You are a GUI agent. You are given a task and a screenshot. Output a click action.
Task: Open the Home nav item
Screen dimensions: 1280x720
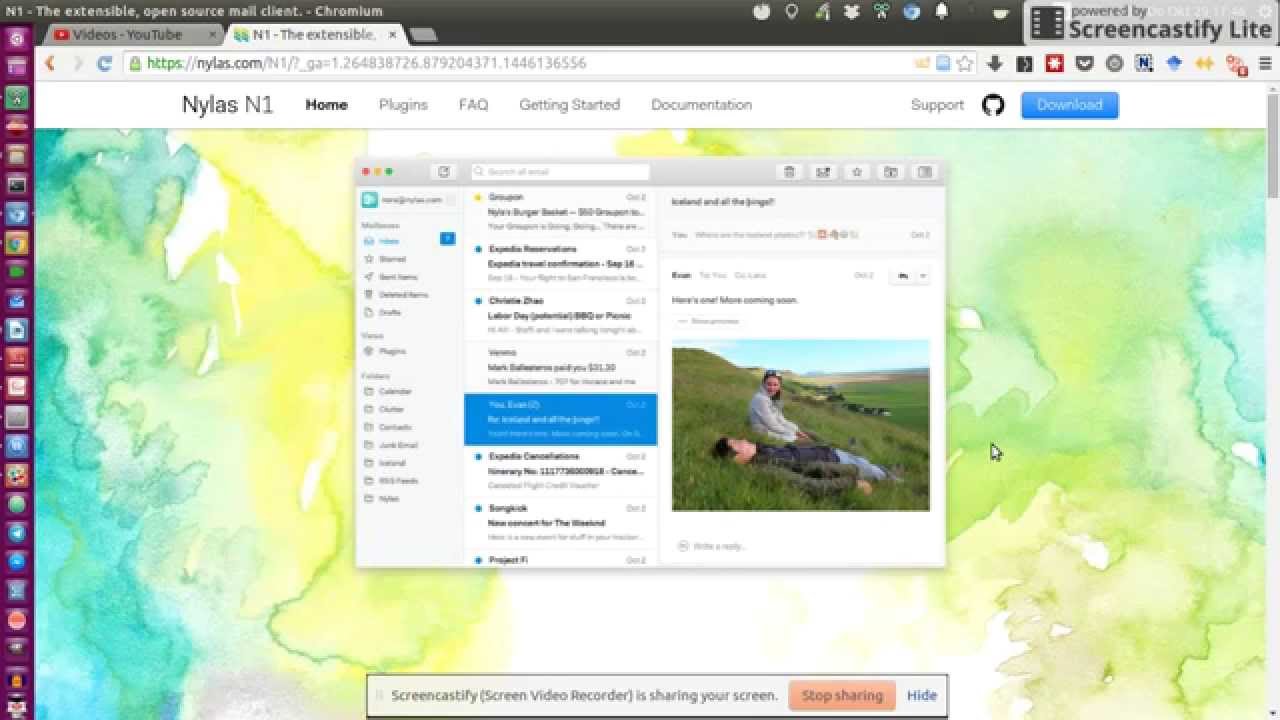click(x=326, y=104)
